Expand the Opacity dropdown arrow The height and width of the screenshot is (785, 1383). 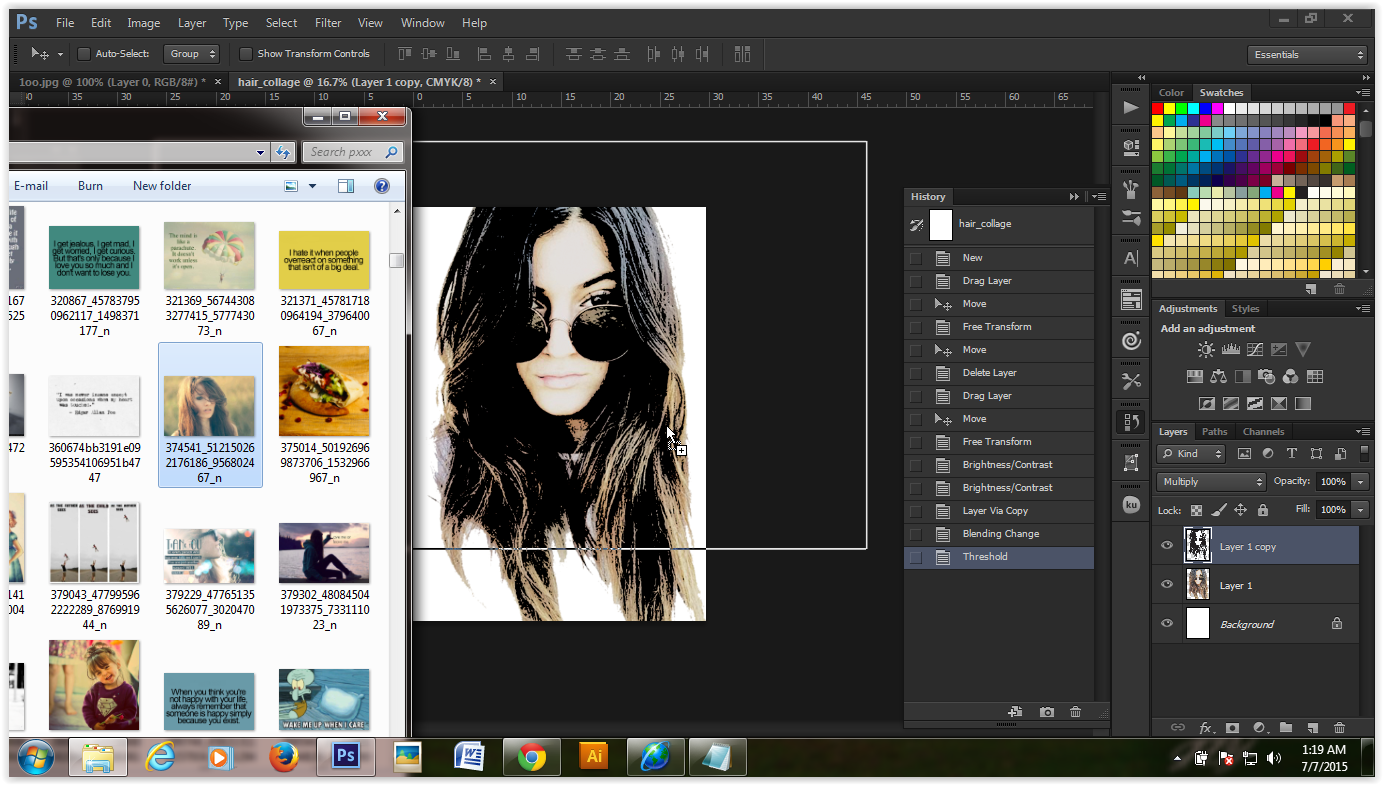1359,481
